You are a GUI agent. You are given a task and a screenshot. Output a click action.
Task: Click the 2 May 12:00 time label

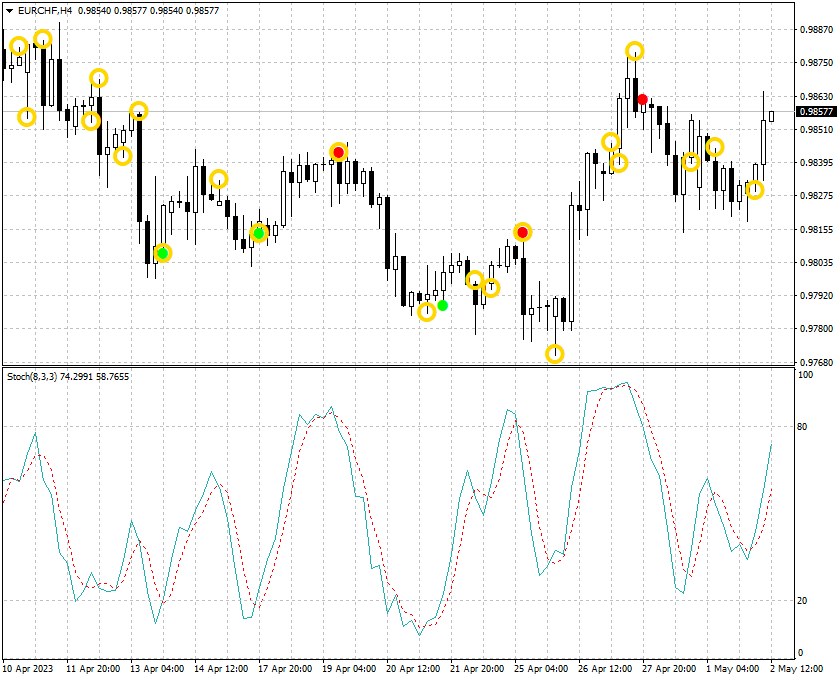click(797, 669)
